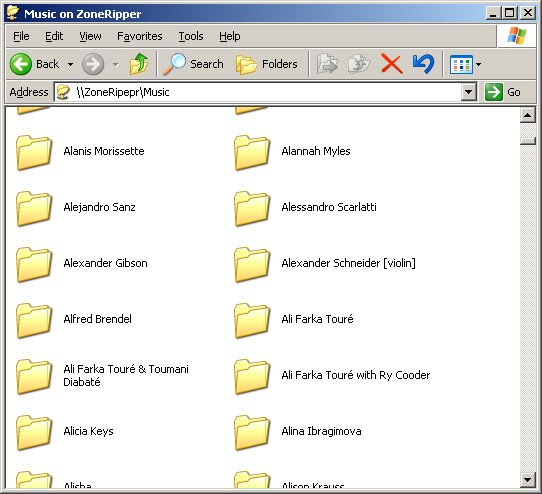Click the Alexander Schneider [violin] name
542x494 pixels.
[x=348, y=263]
